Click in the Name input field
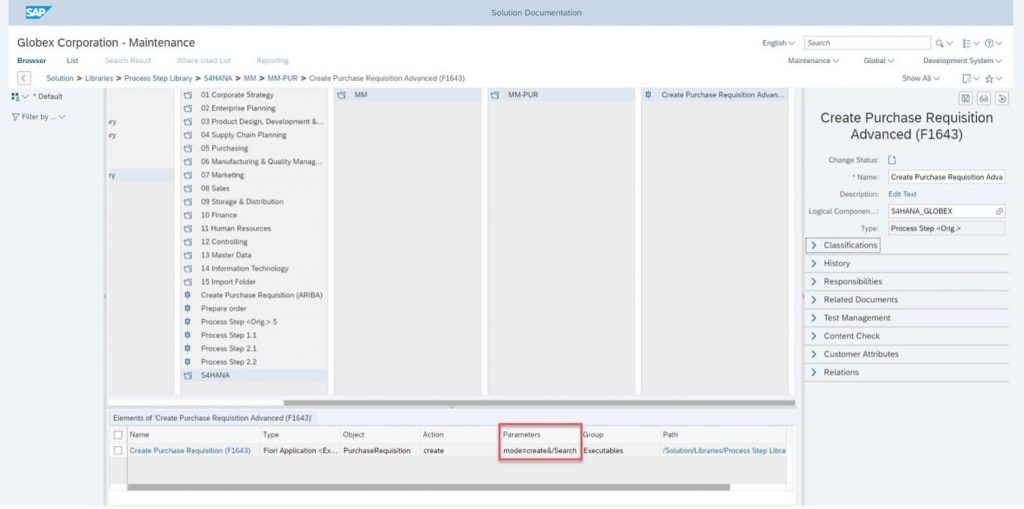1024x509 pixels. [946, 177]
